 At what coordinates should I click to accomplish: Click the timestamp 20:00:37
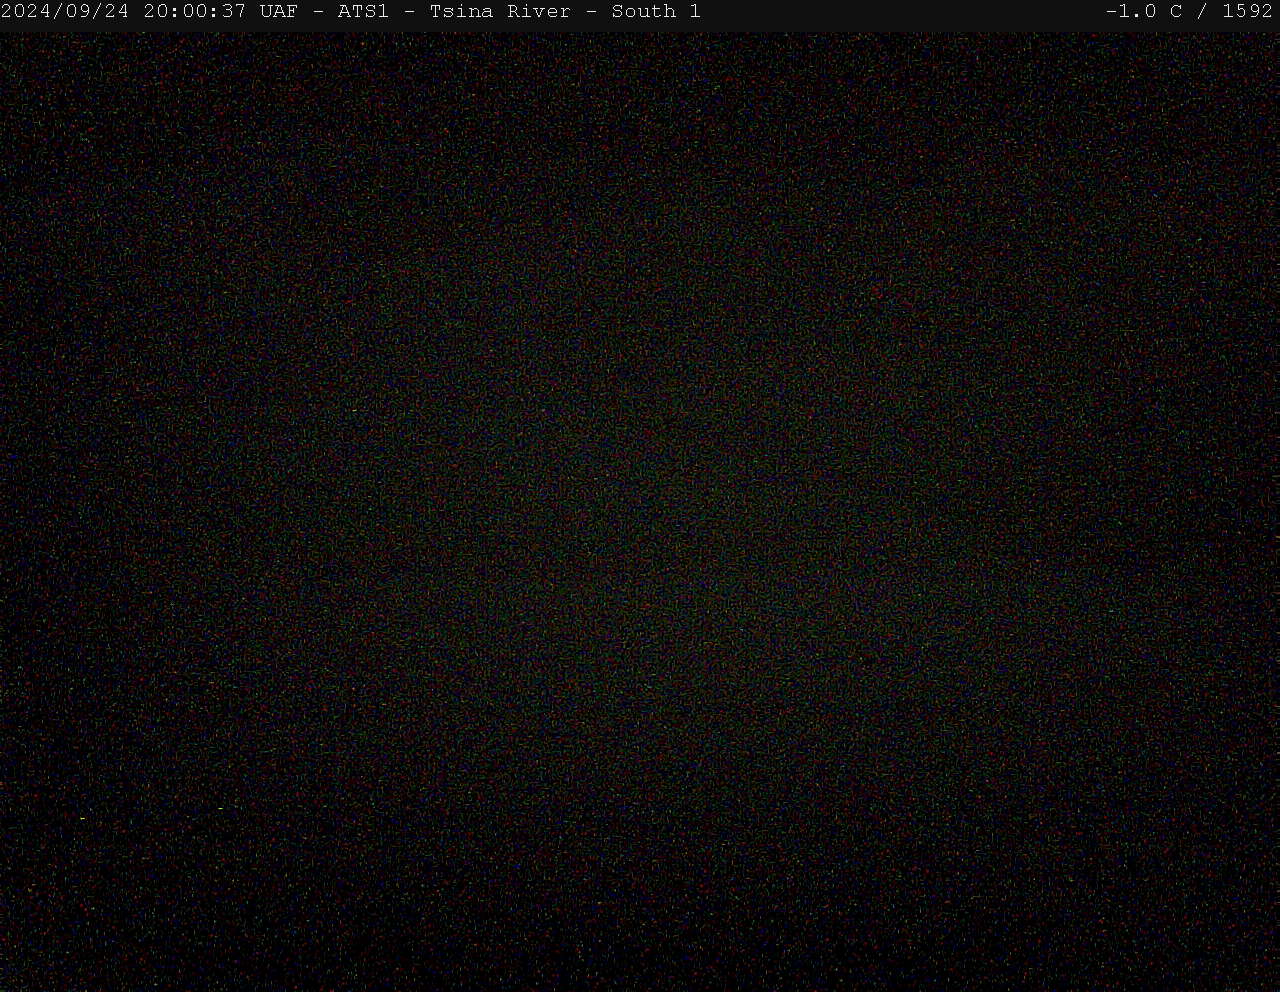[195, 12]
